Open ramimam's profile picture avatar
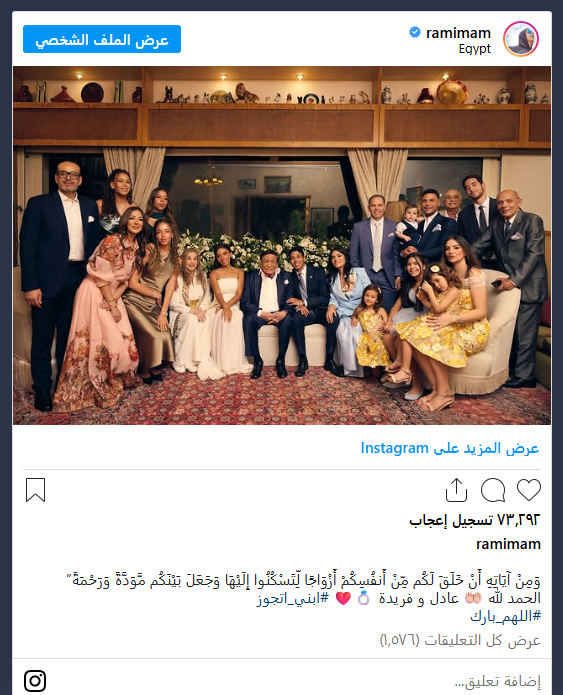This screenshot has height=695, width=563. 521,39
